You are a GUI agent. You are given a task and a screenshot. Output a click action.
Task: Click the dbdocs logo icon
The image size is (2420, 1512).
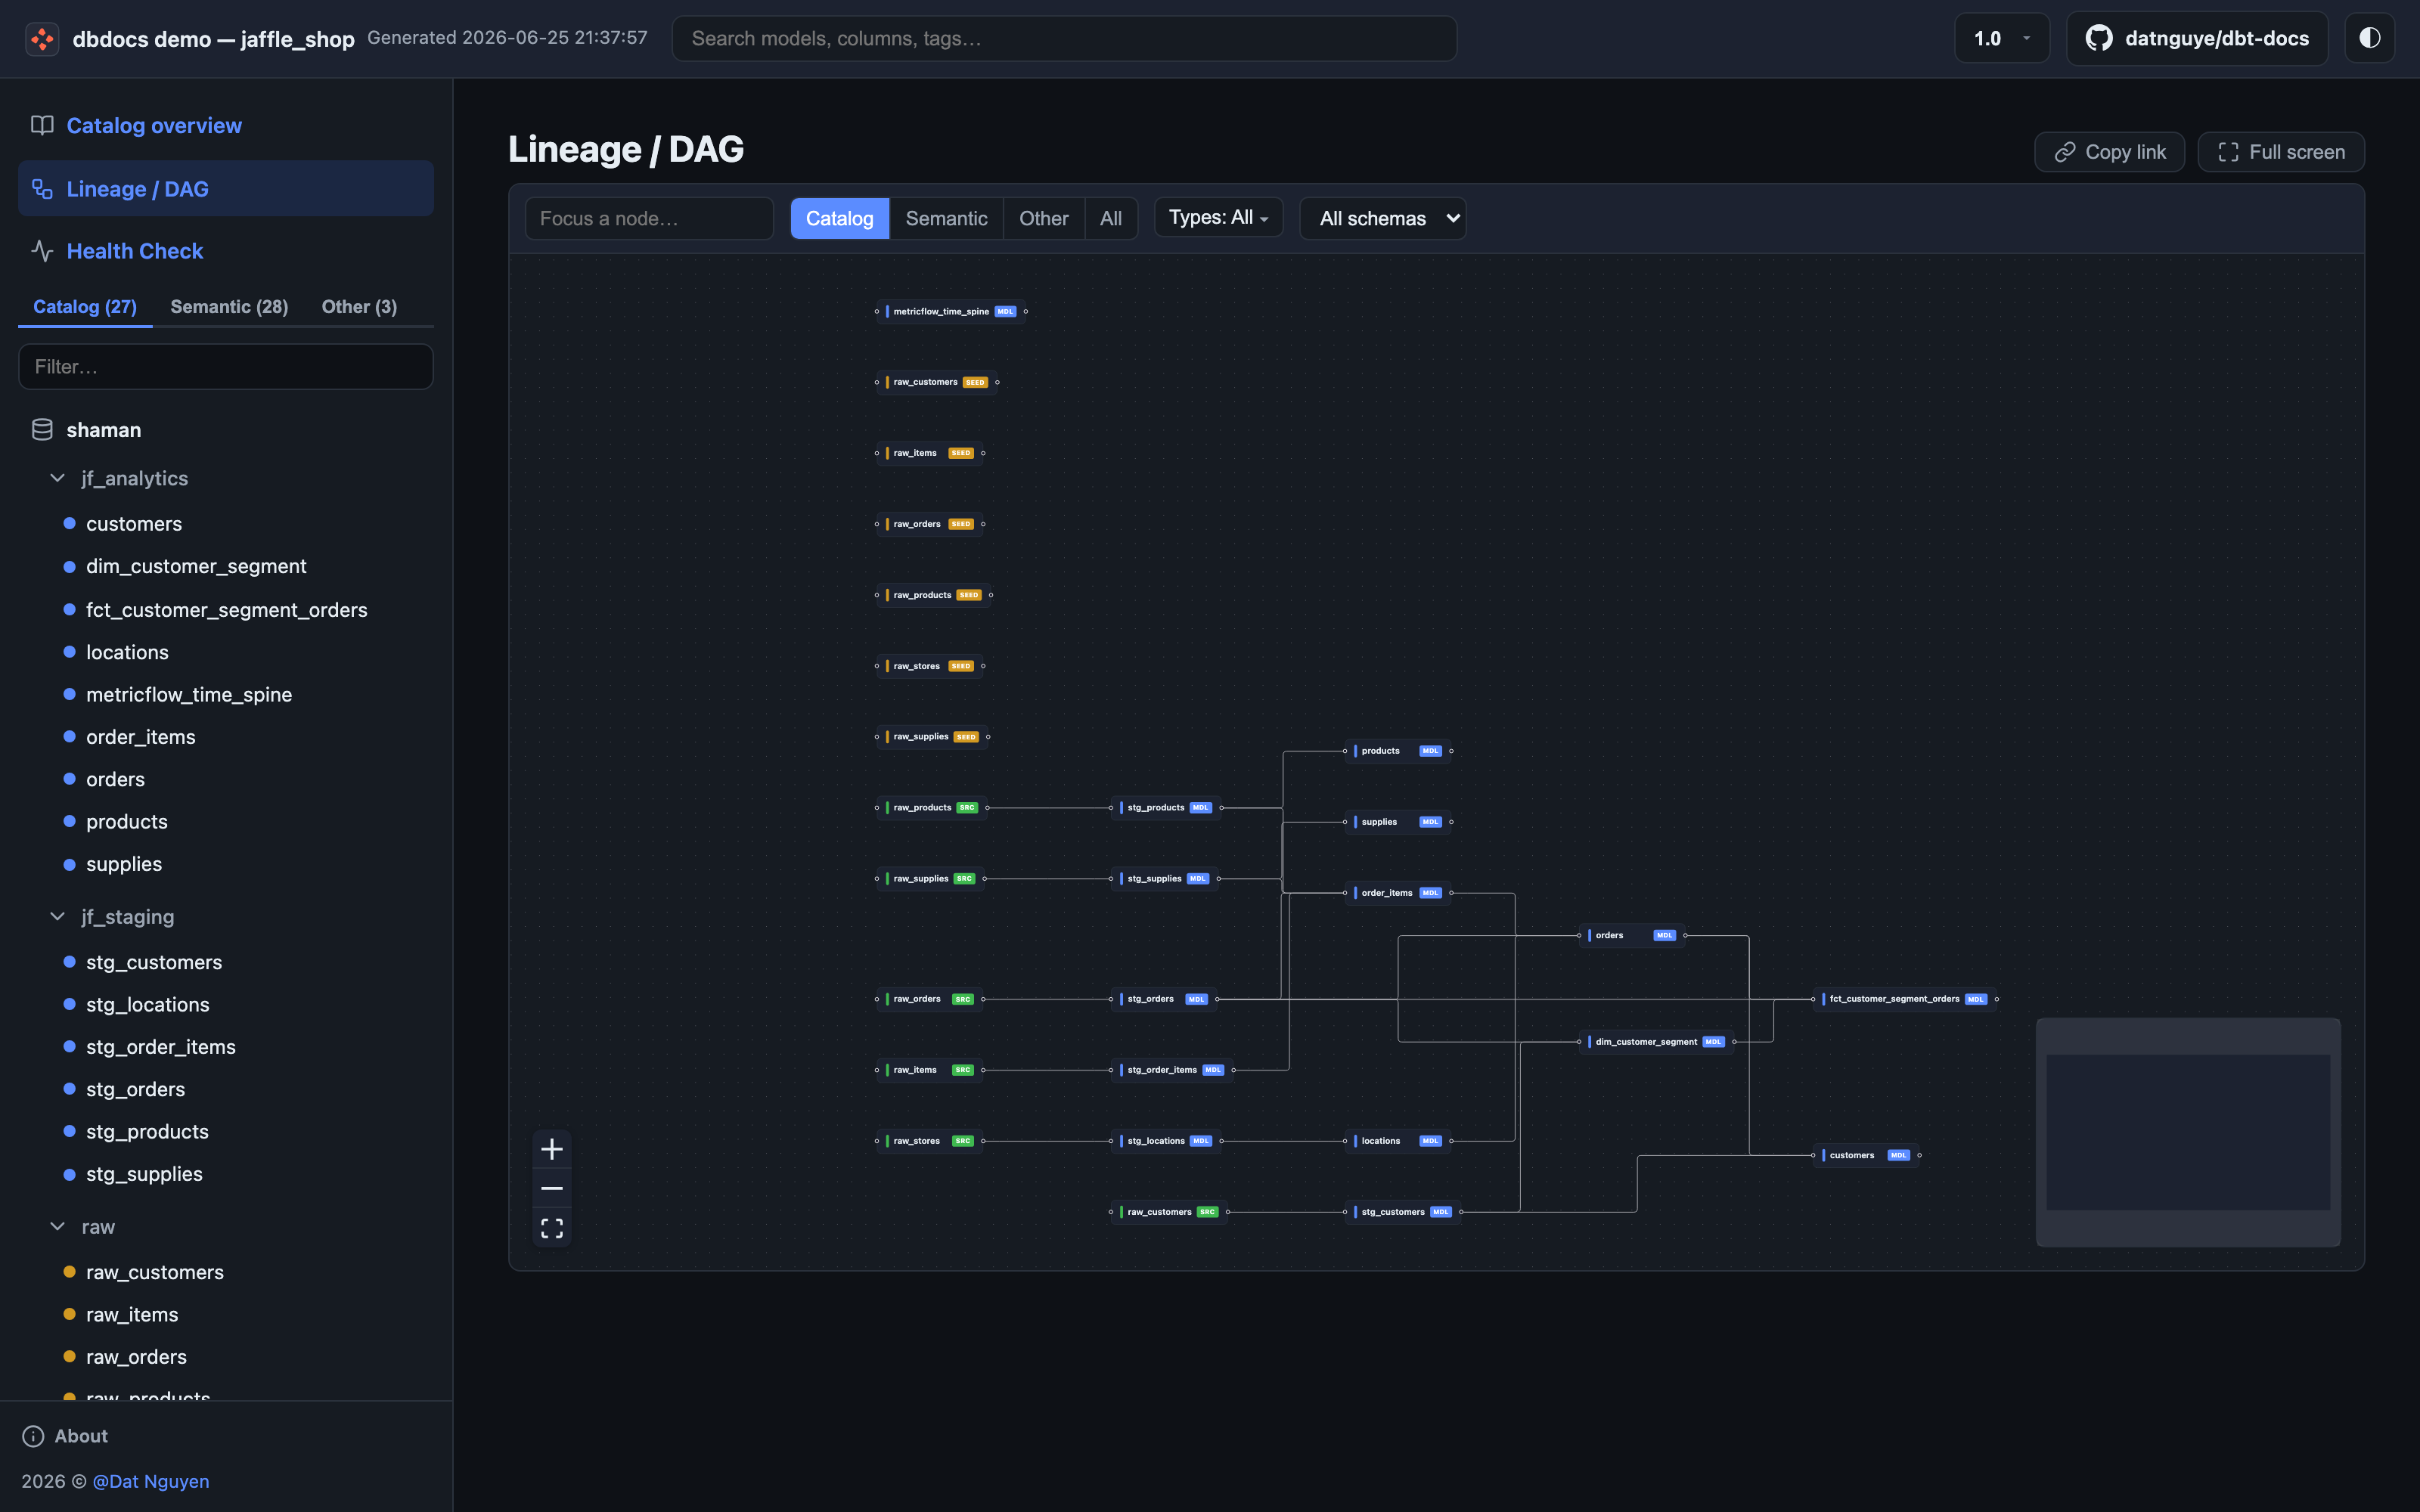[42, 39]
